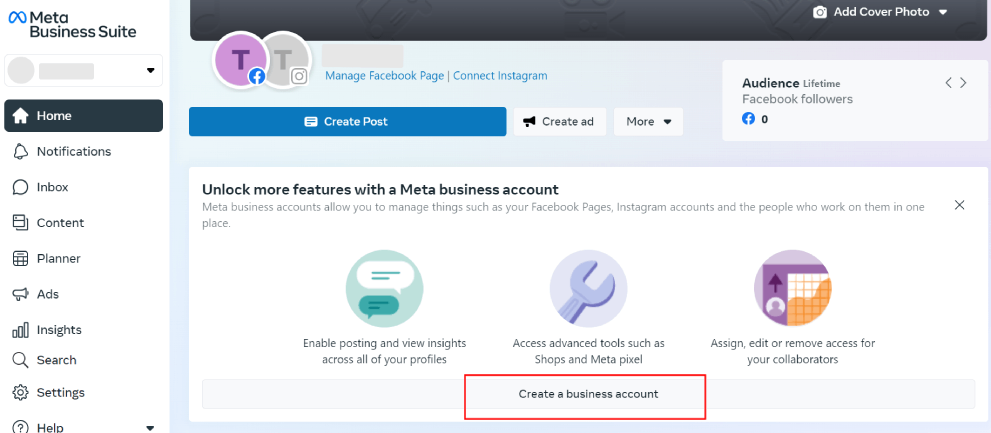991x433 pixels.
Task: Click the Planner calendar grid icon
Action: [x=21, y=259]
